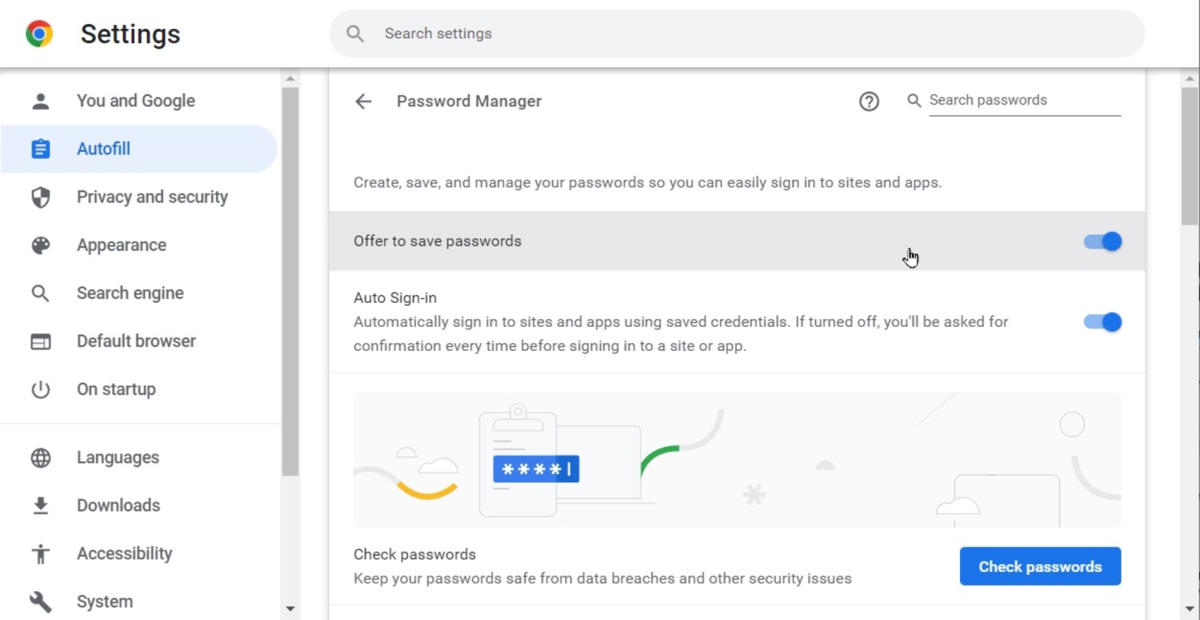Select You and Google in sidebar

136,101
